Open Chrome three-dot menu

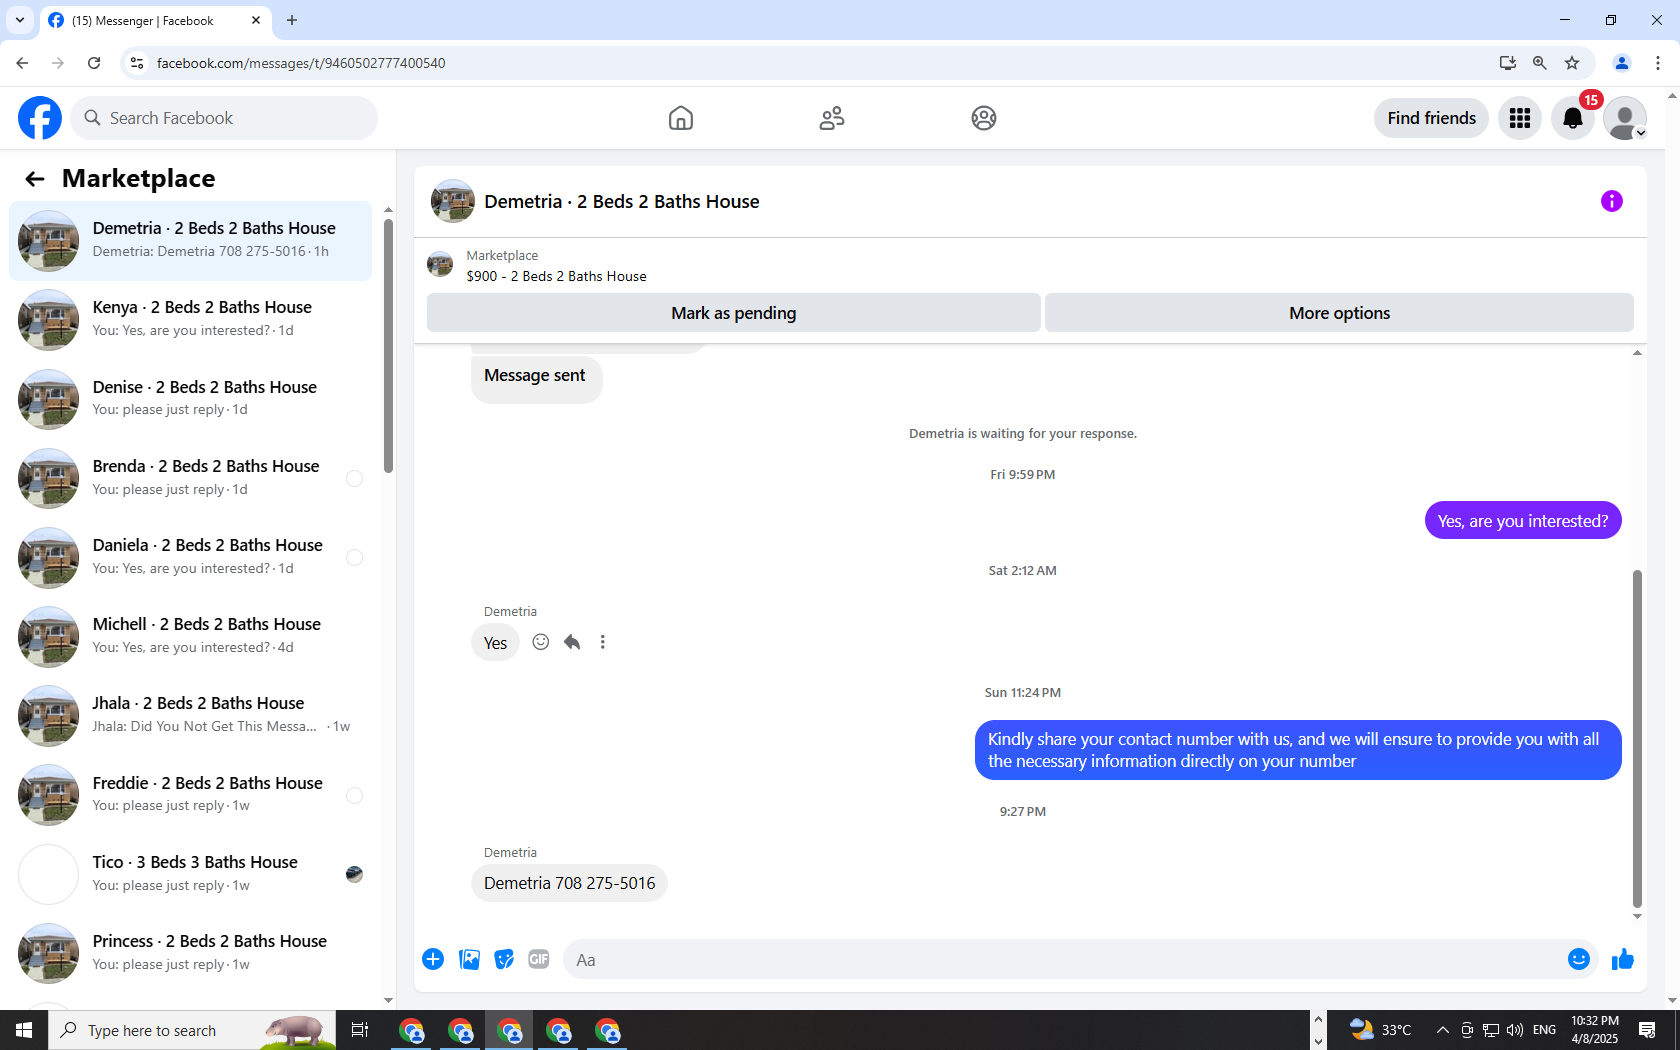[x=1658, y=63]
